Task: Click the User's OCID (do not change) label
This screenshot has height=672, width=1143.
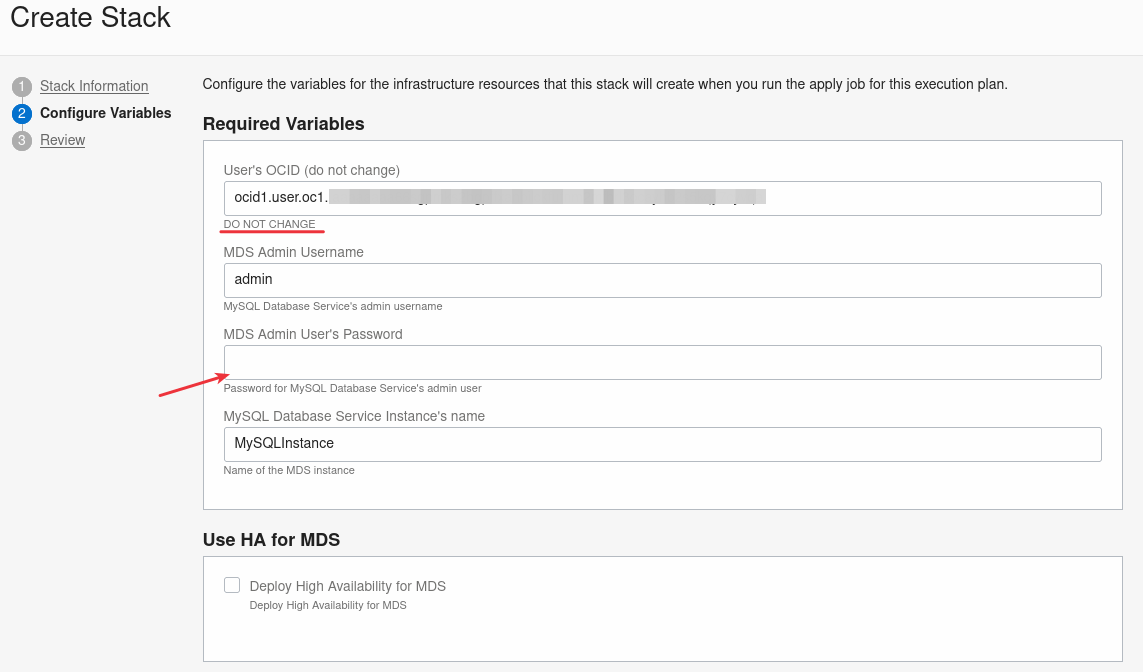Action: coord(311,170)
